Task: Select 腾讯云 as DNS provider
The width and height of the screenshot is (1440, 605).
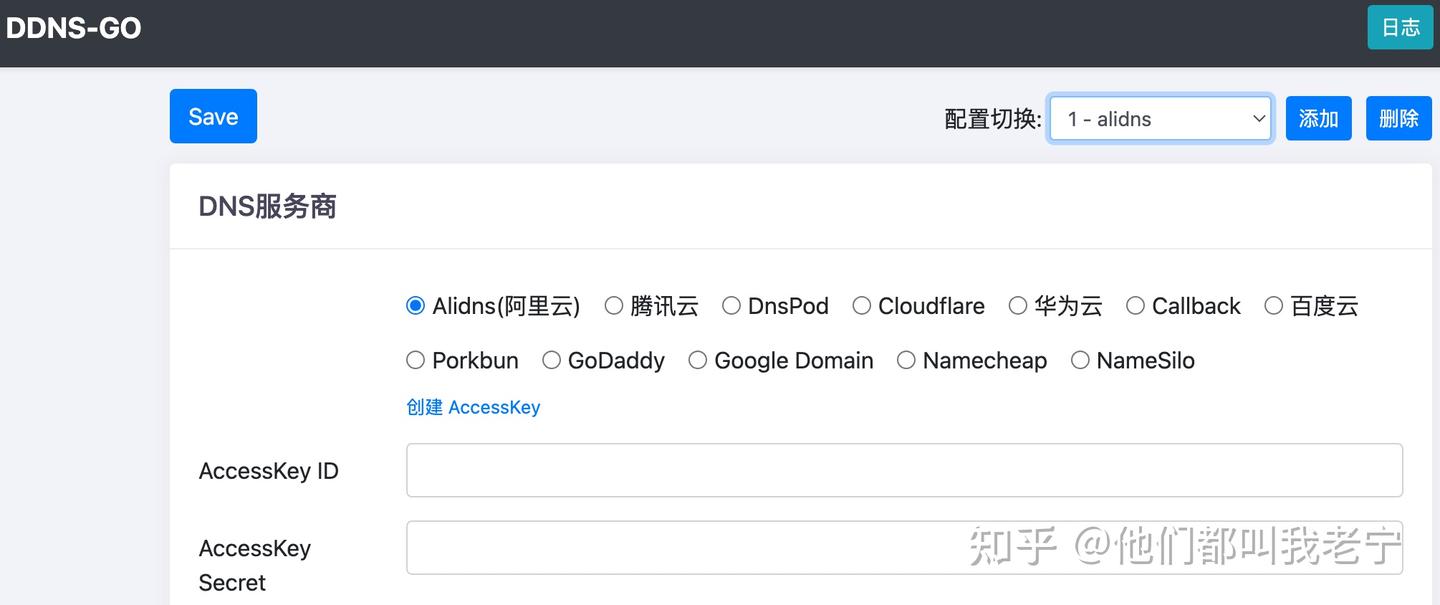Action: (614, 306)
